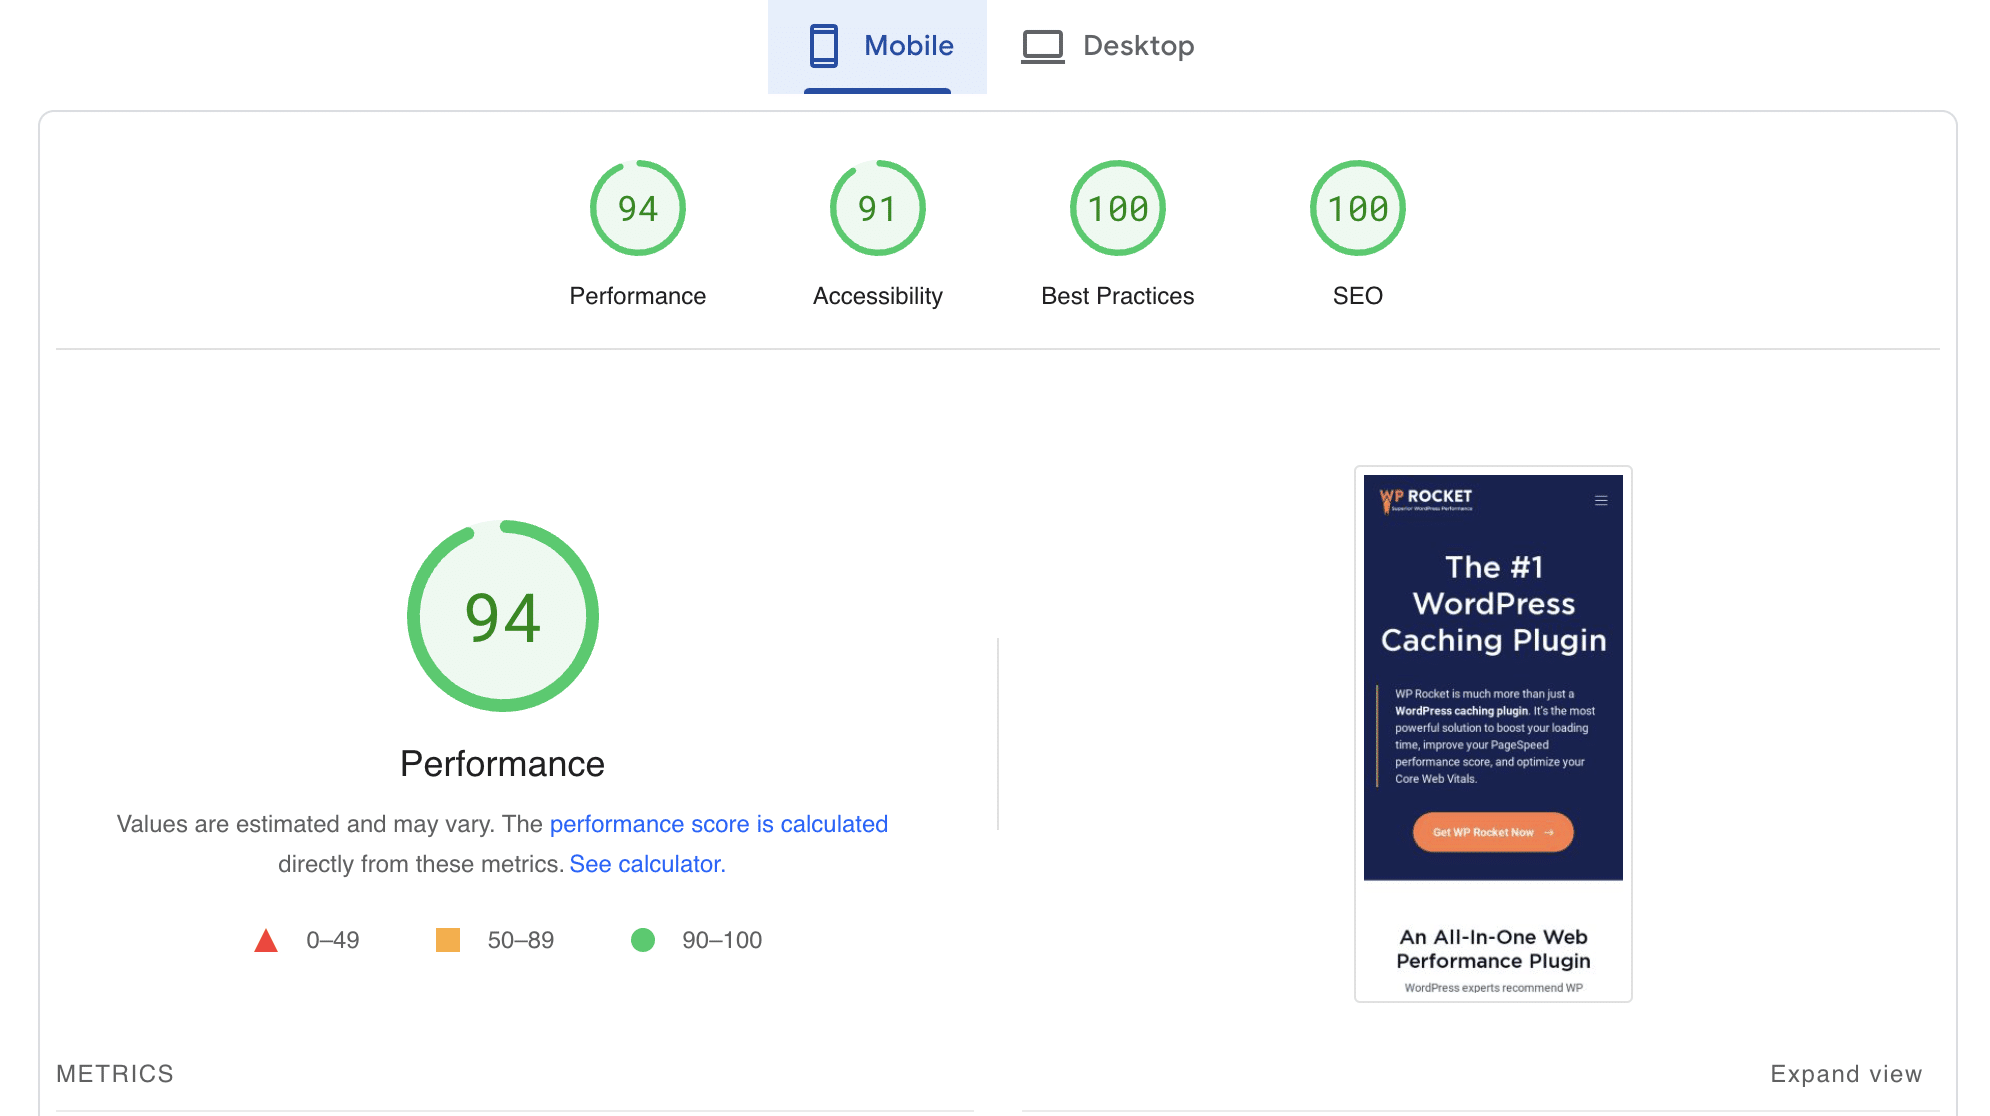This screenshot has height=1116, width=1990.
Task: Click the Mobile device icon tab
Action: click(819, 45)
